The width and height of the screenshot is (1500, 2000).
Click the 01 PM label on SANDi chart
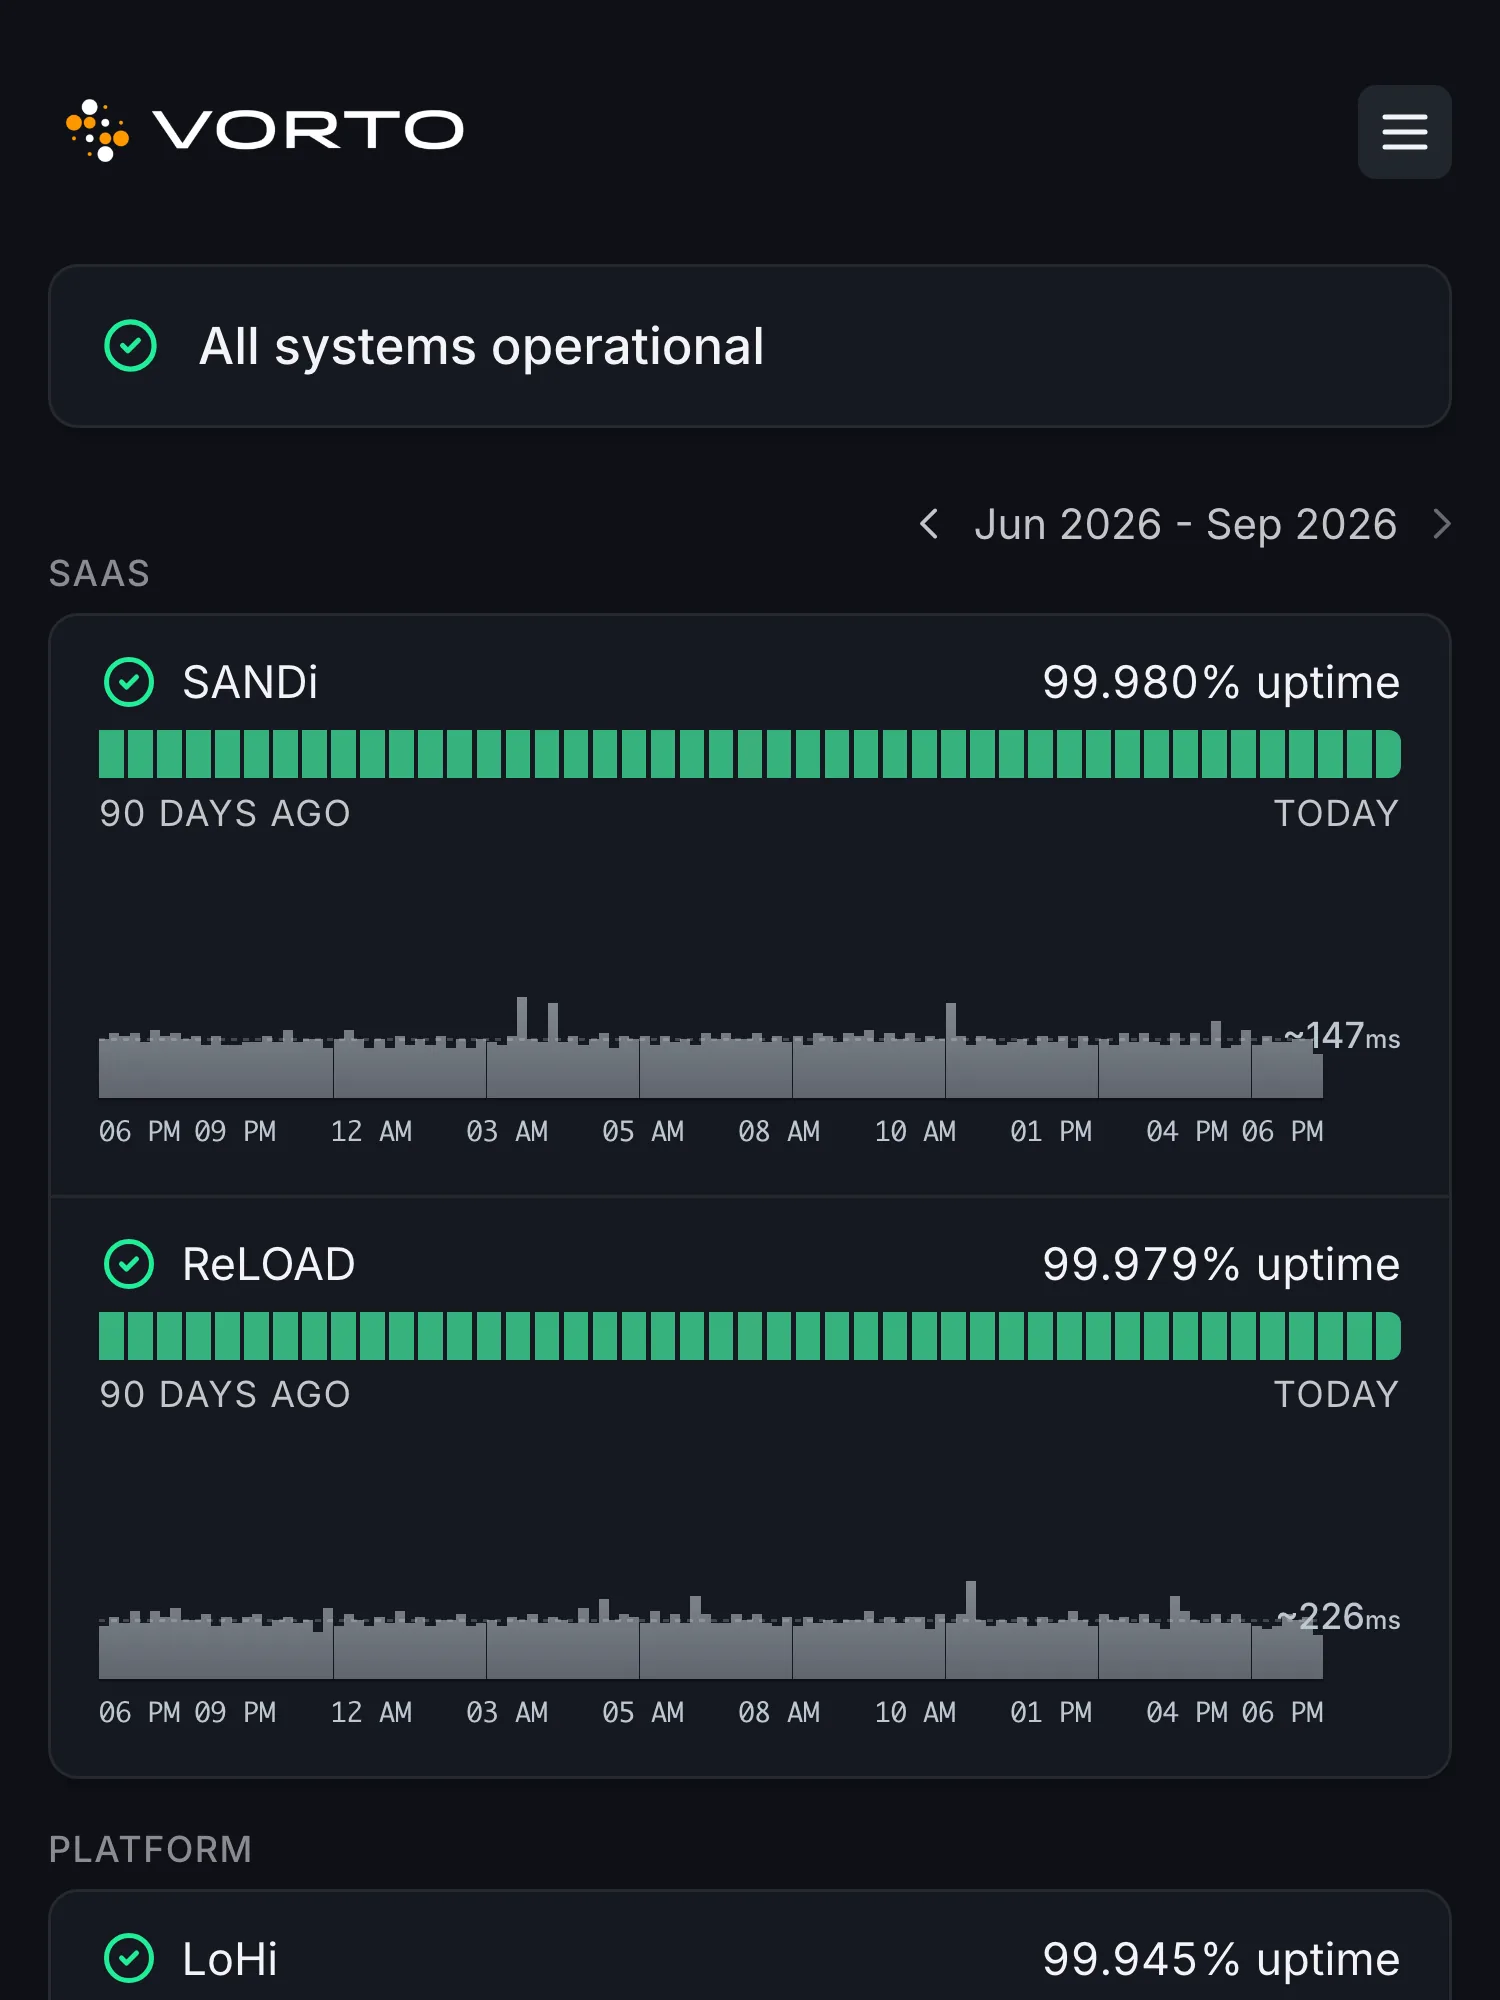[x=1051, y=1131]
